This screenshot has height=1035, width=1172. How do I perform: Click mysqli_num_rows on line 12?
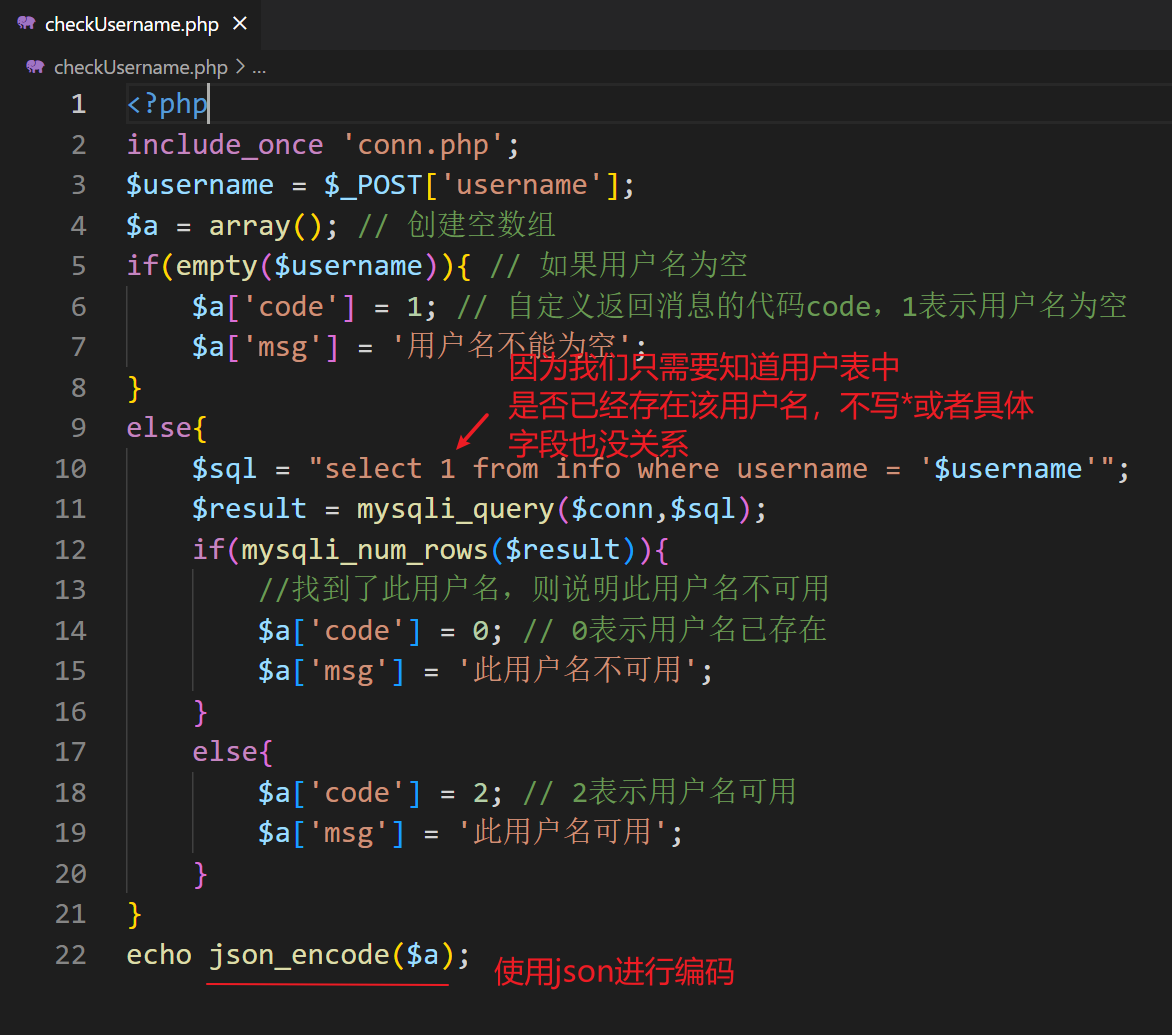point(365,549)
